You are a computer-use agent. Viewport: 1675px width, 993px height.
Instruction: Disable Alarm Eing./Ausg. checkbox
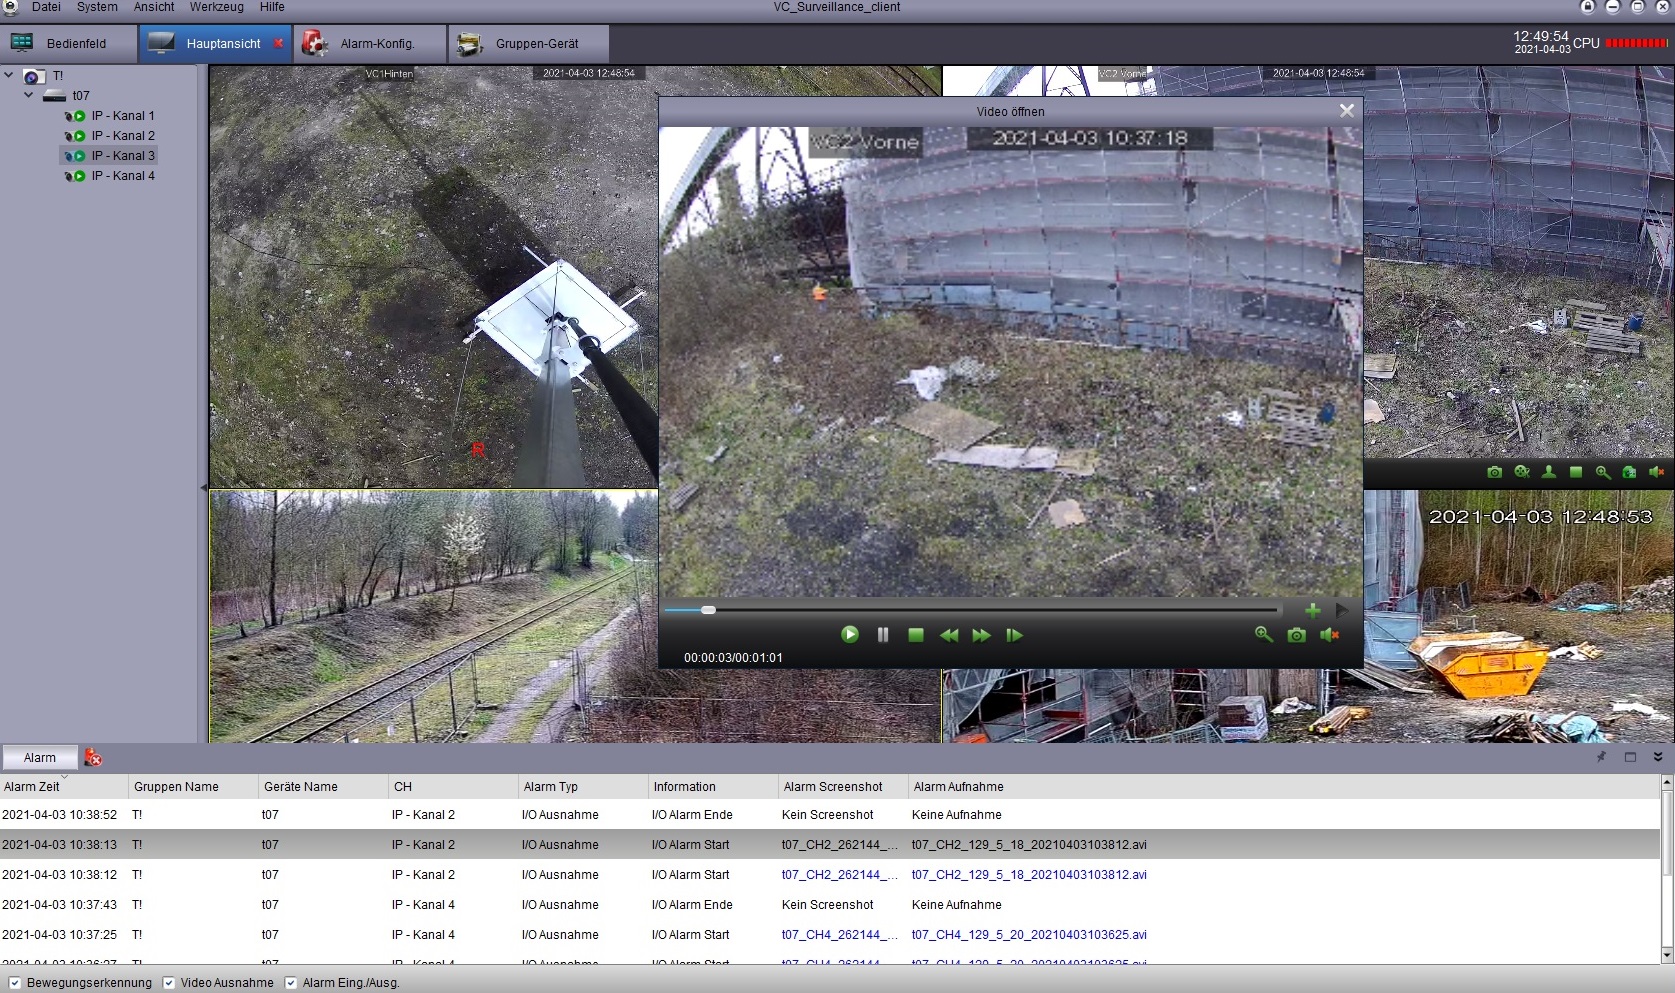click(x=291, y=983)
